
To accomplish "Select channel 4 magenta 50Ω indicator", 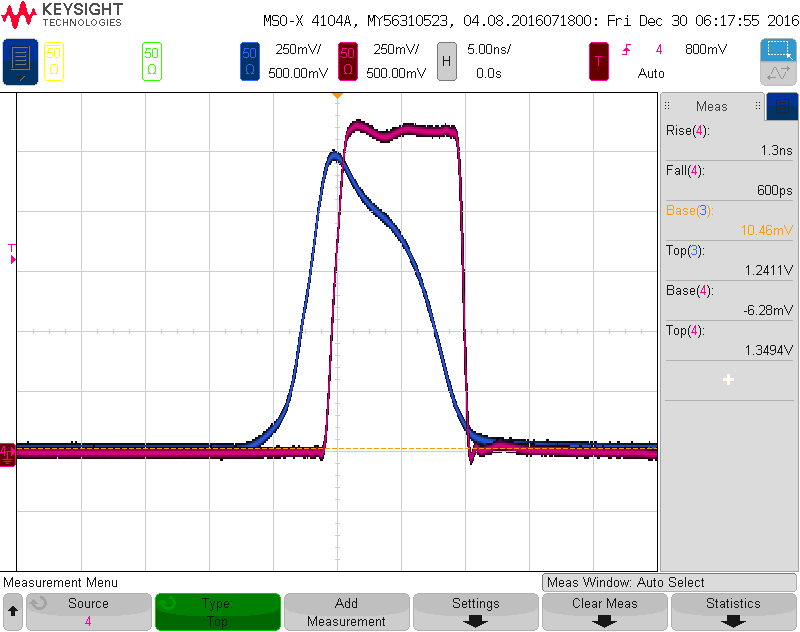I will point(347,61).
